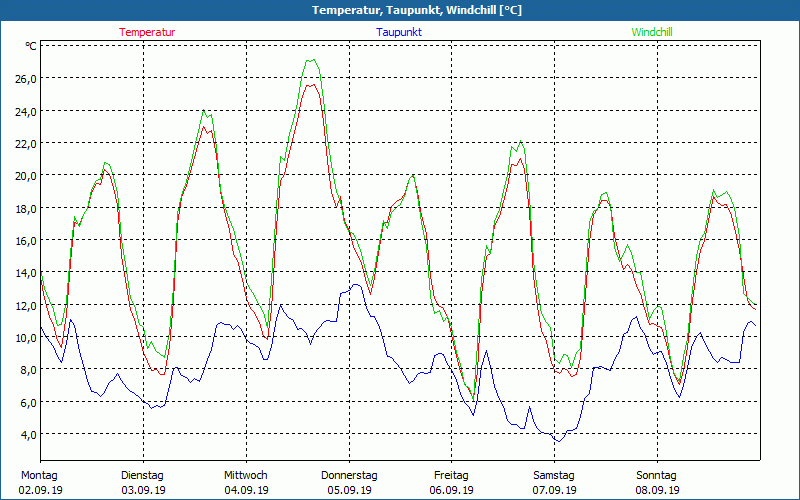800x500 pixels.
Task: Click the '°C' axis unit label
Action: click(31, 46)
